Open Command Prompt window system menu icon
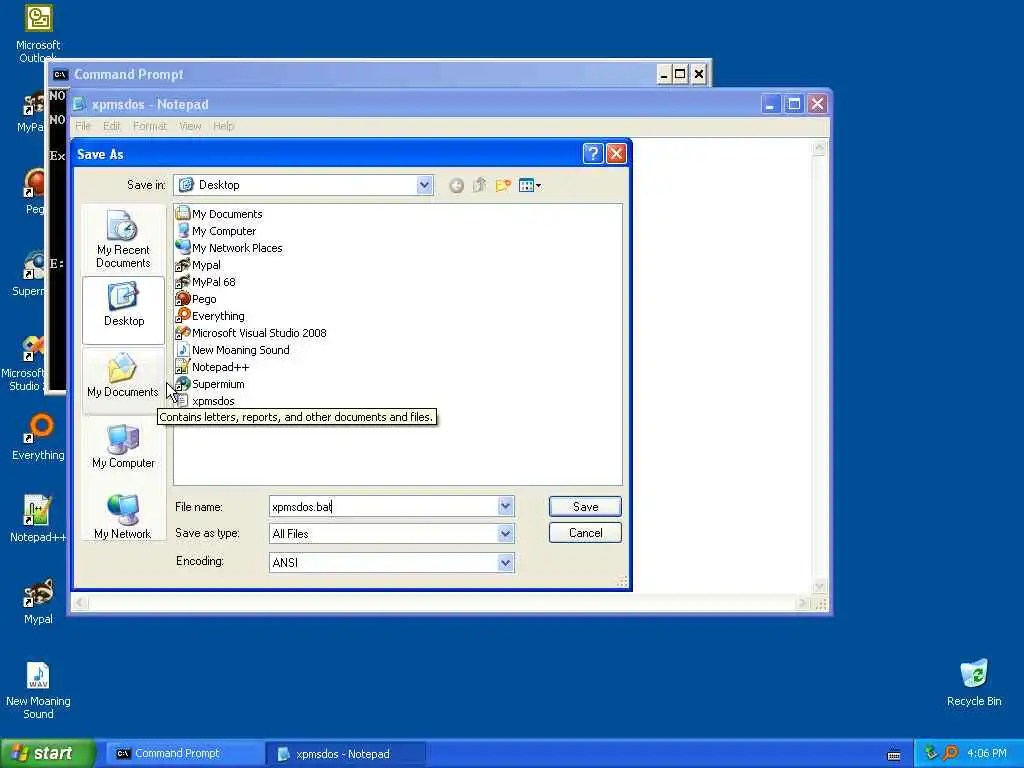The width and height of the screenshot is (1024, 768). click(x=60, y=74)
